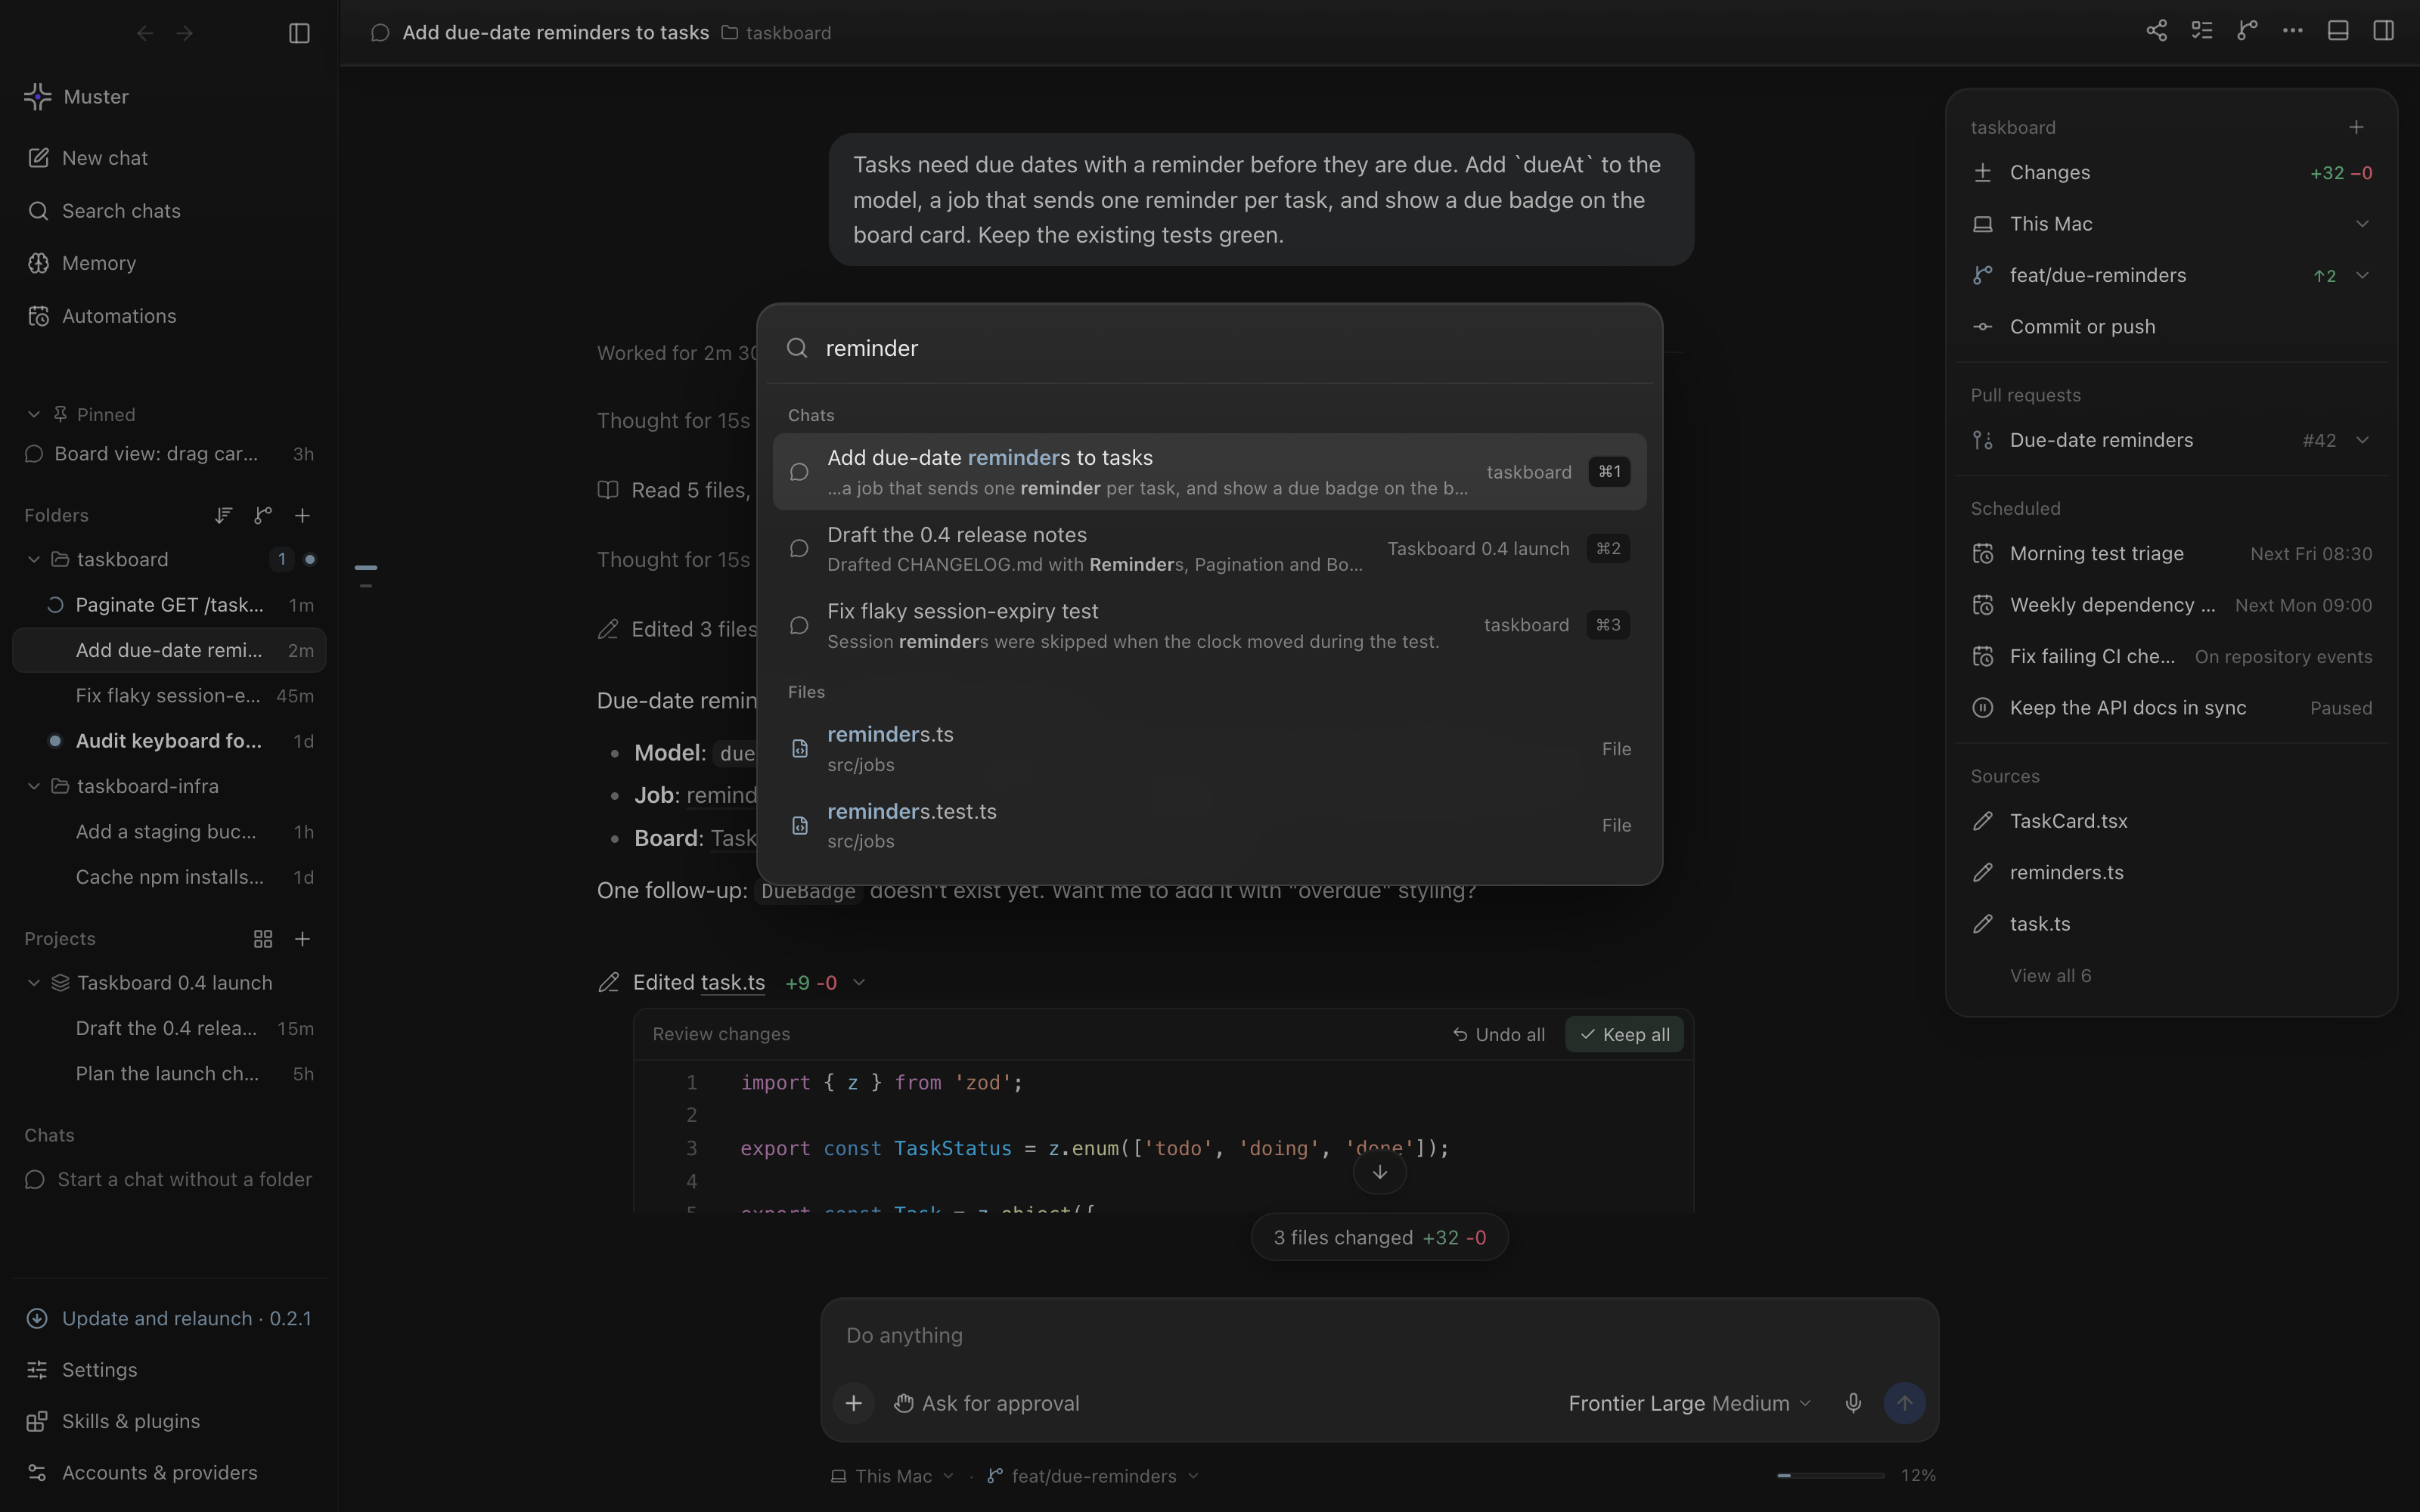Image resolution: width=2420 pixels, height=1512 pixels.
Task: Click the sort folders icon
Action: click(223, 515)
